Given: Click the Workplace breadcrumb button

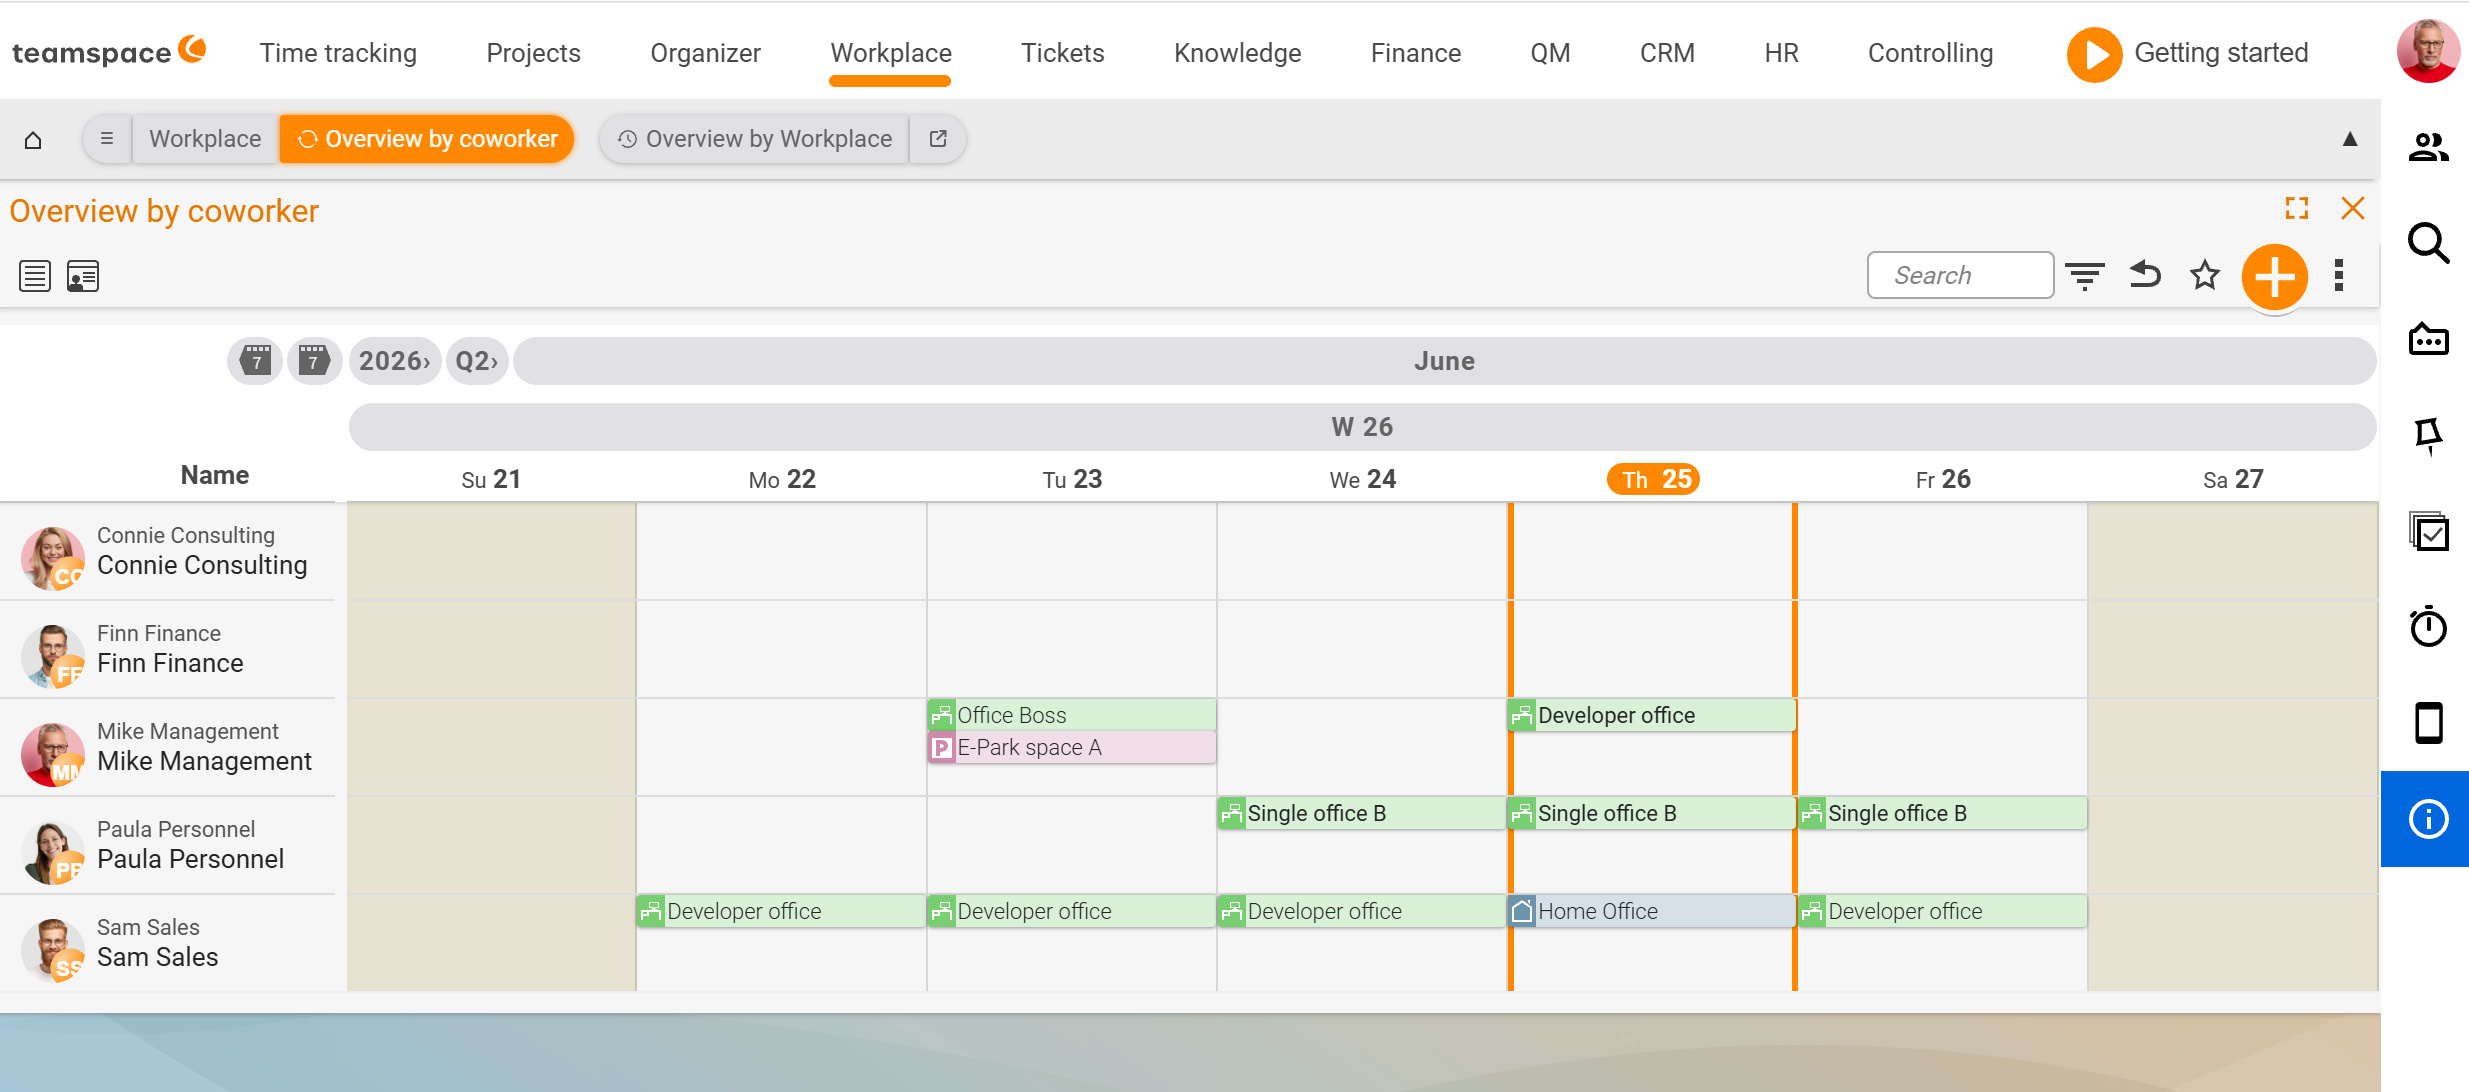Looking at the screenshot, I should click(205, 139).
